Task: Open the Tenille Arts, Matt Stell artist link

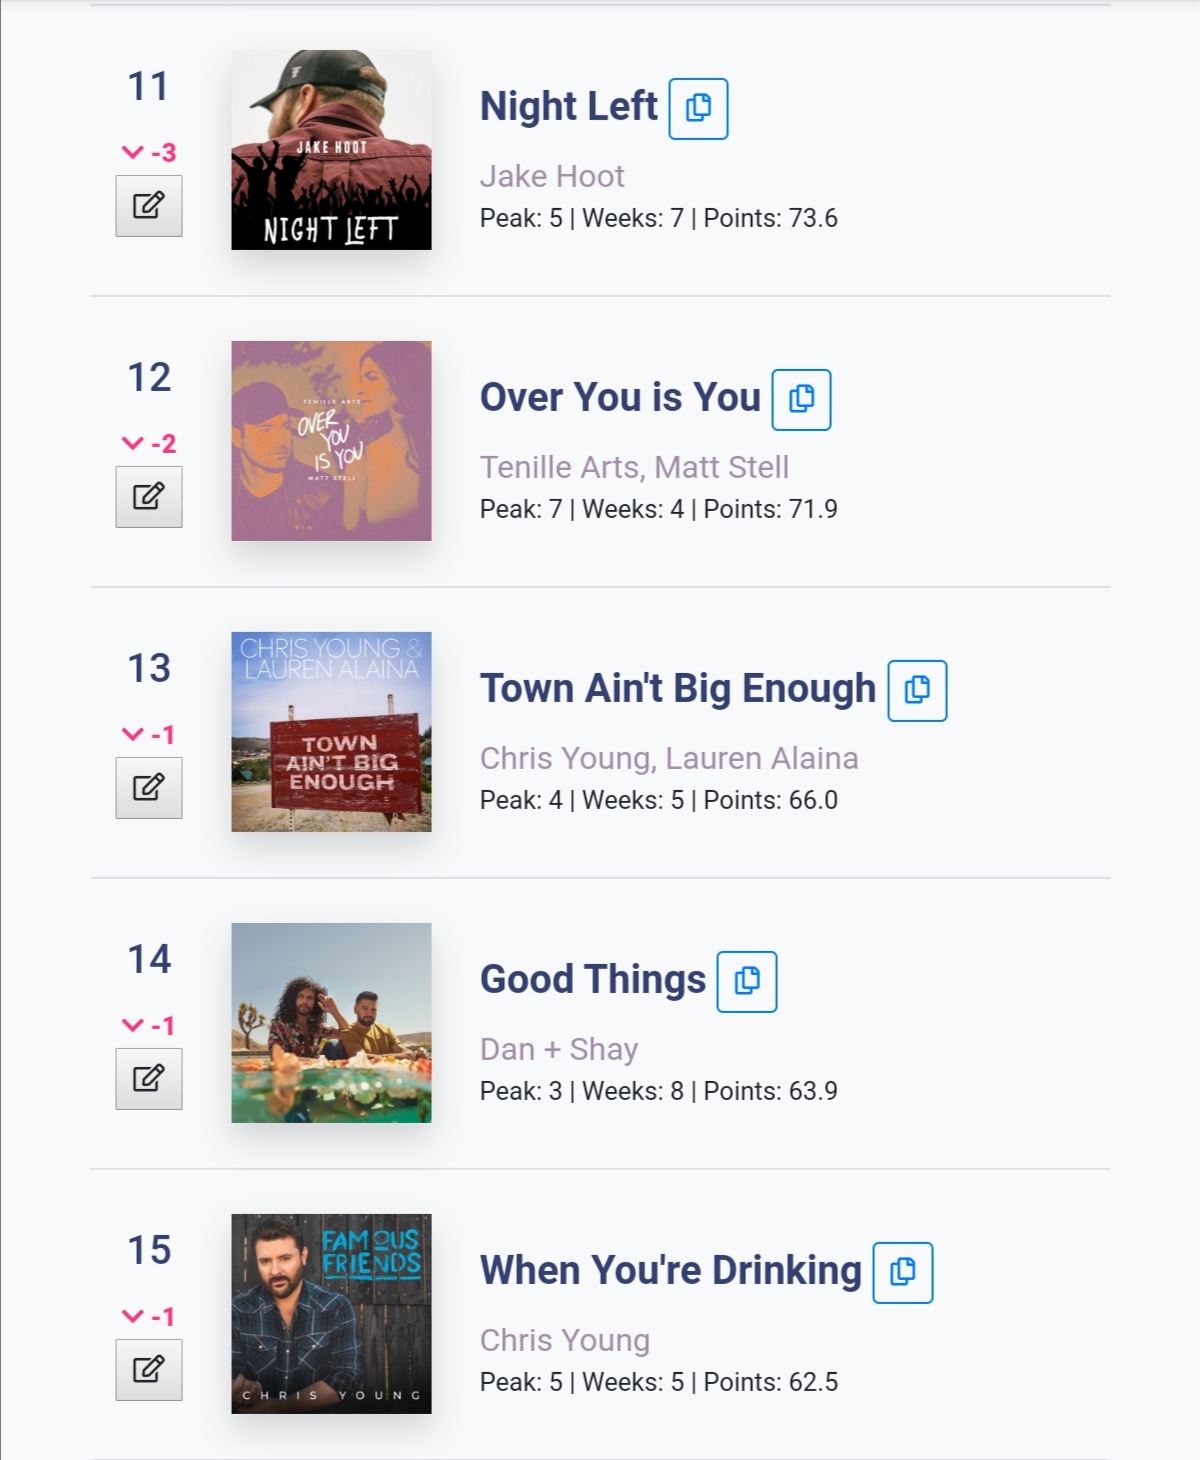Action: coord(634,468)
